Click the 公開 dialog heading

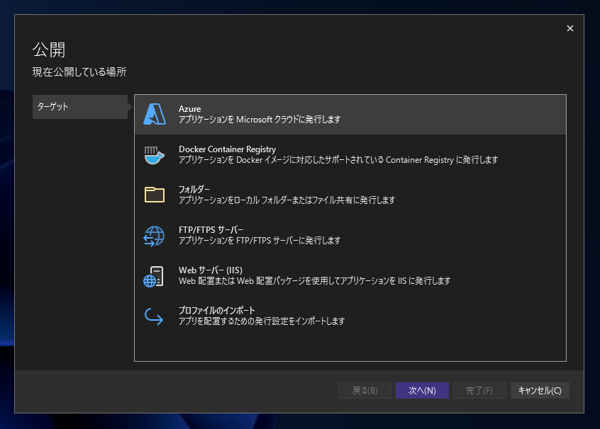(x=49, y=50)
